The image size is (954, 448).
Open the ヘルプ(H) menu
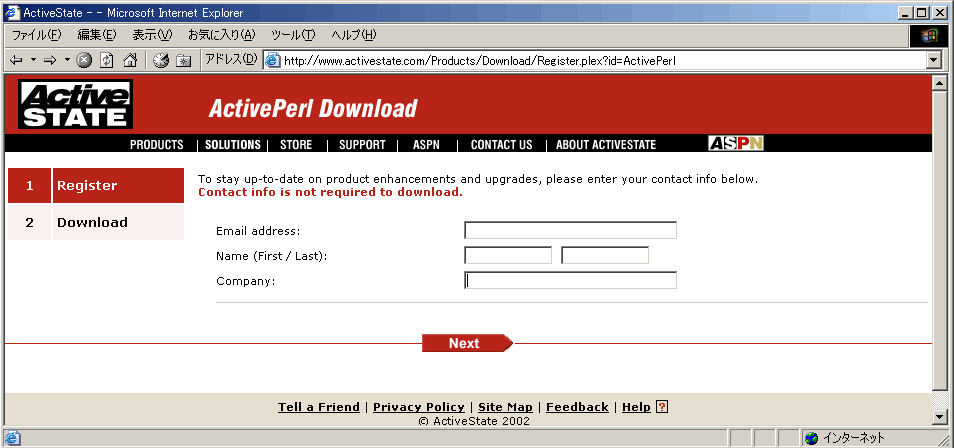(353, 35)
